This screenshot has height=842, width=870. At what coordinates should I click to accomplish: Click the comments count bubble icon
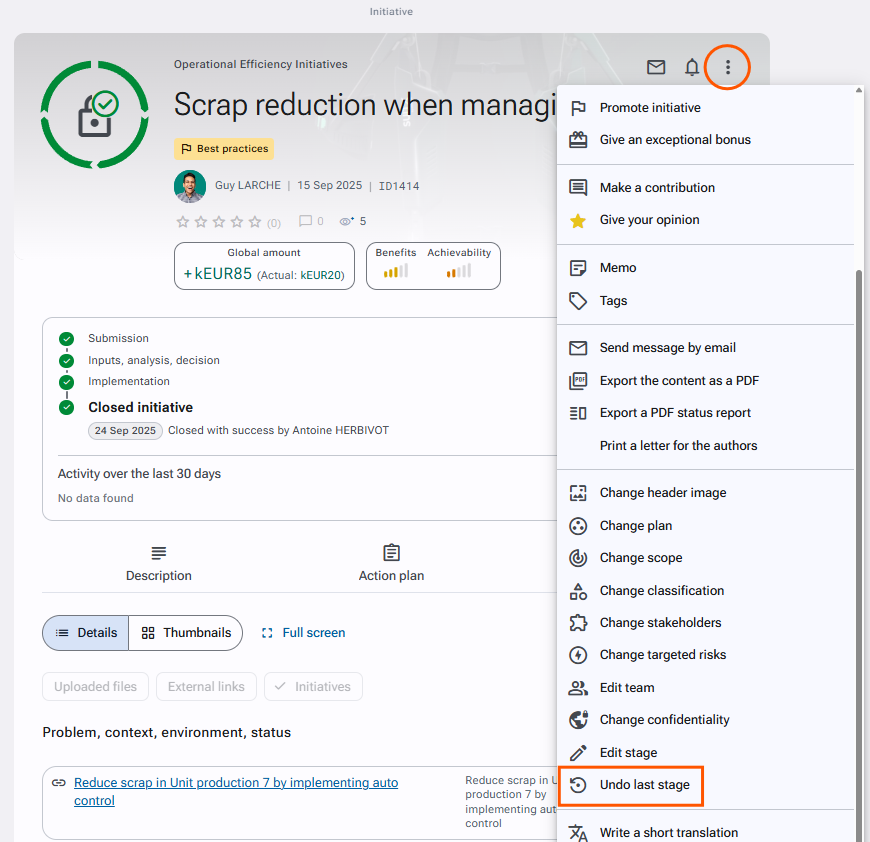click(305, 221)
